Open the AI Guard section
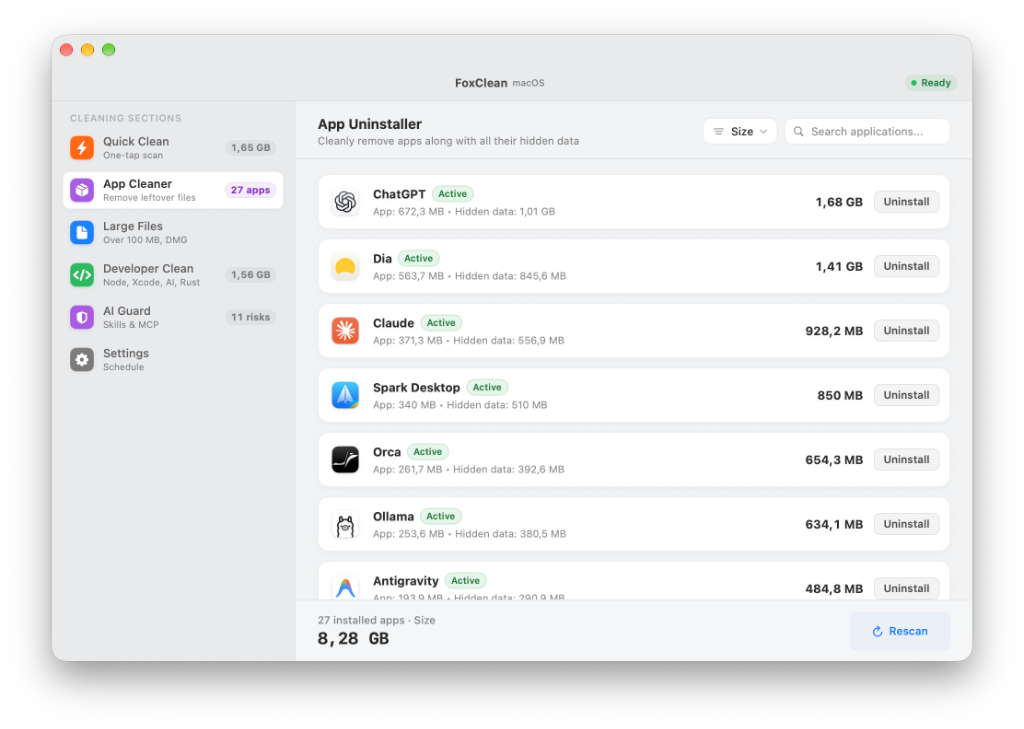This screenshot has width=1024, height=729. coord(173,317)
